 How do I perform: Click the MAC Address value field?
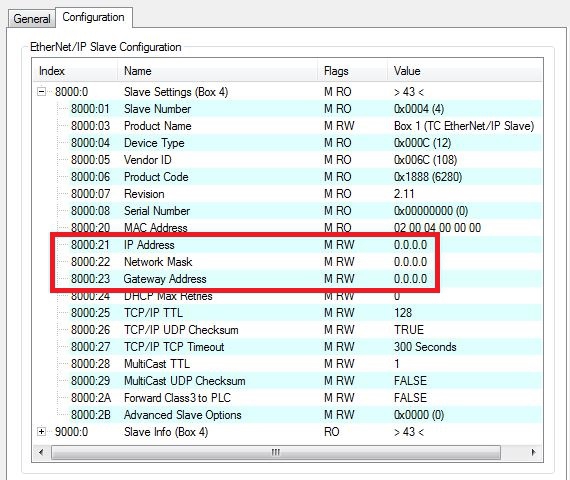[x=437, y=228]
